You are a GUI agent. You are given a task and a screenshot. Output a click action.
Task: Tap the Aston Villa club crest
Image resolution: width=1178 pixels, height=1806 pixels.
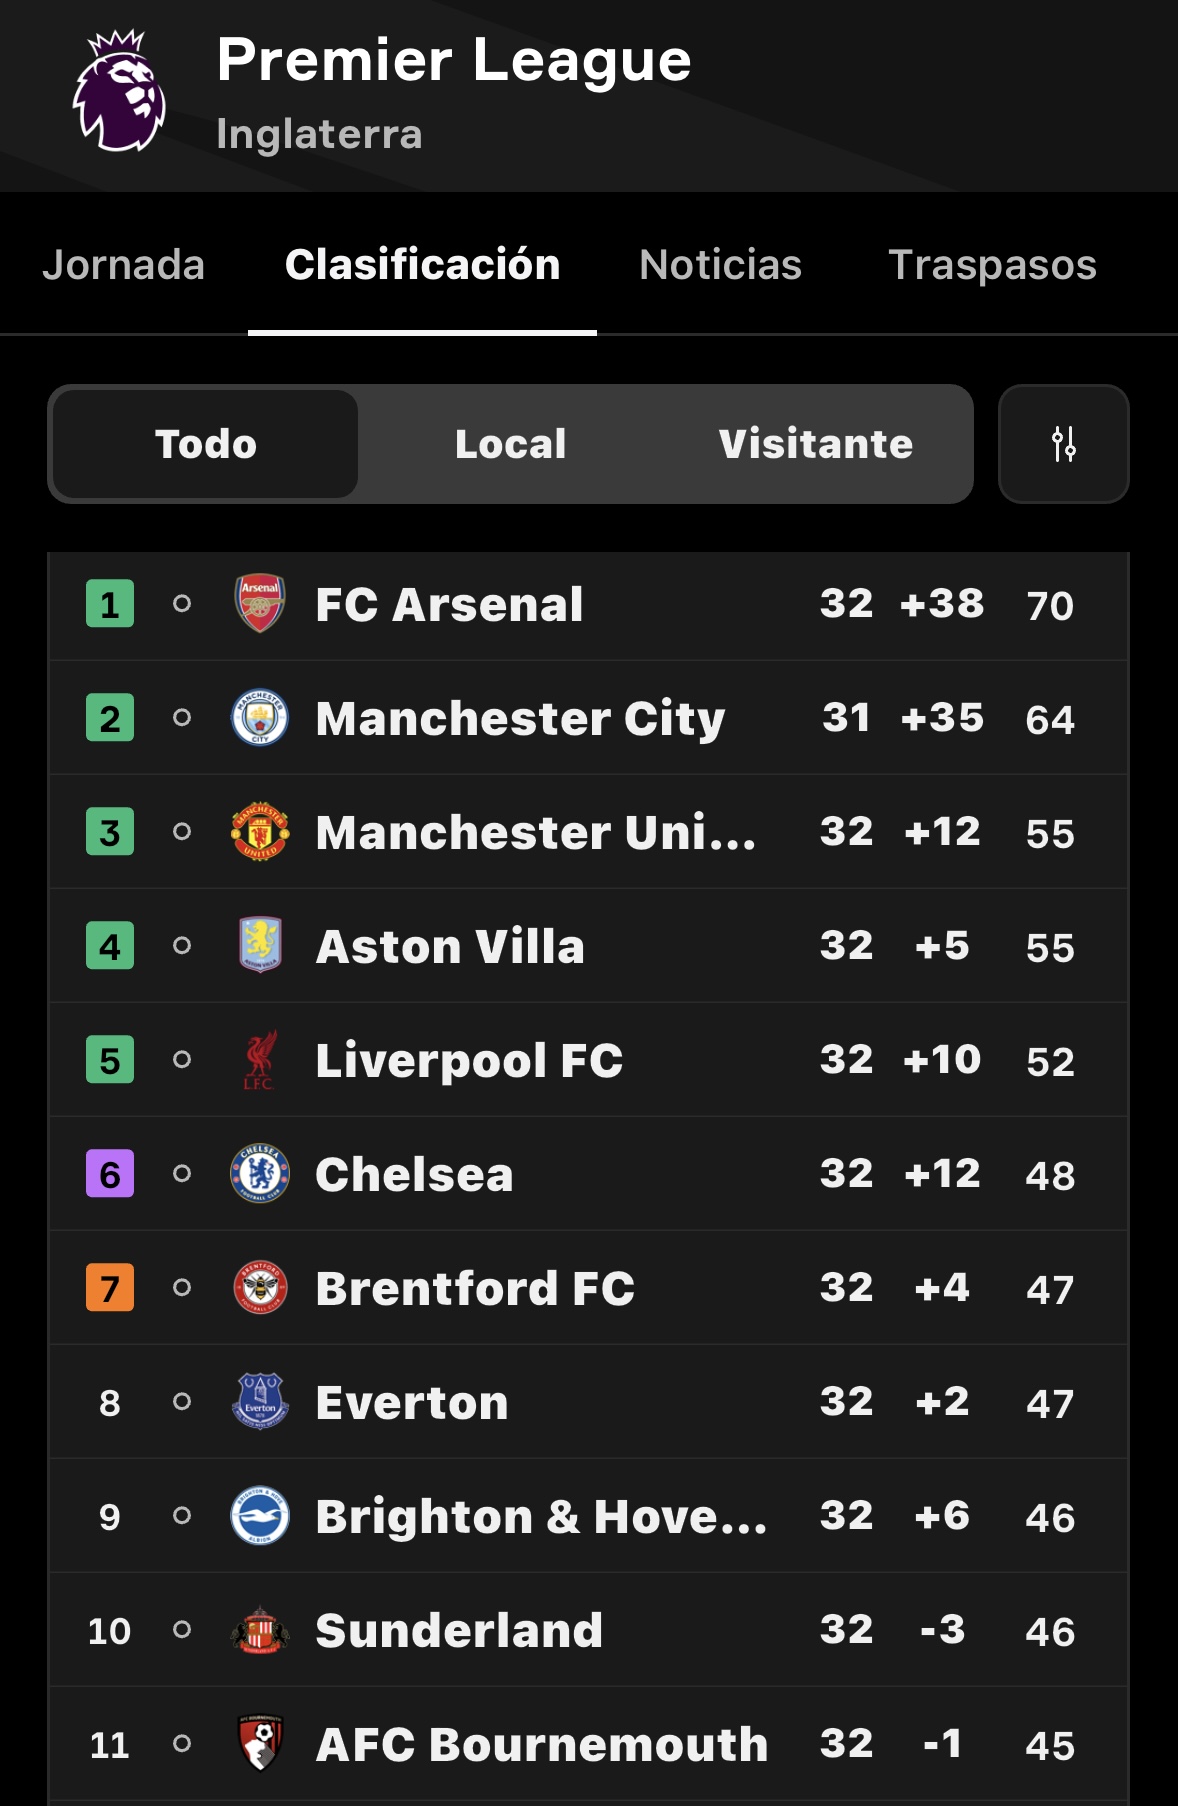tap(260, 946)
